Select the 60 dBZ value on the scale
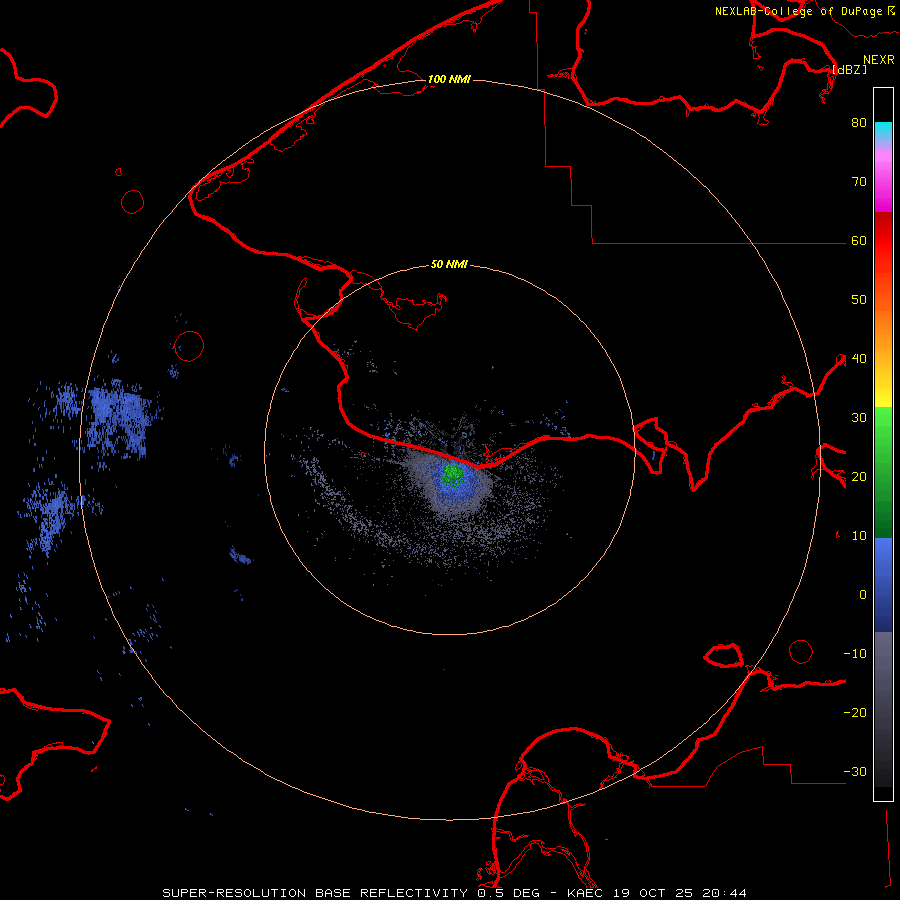 click(x=859, y=240)
